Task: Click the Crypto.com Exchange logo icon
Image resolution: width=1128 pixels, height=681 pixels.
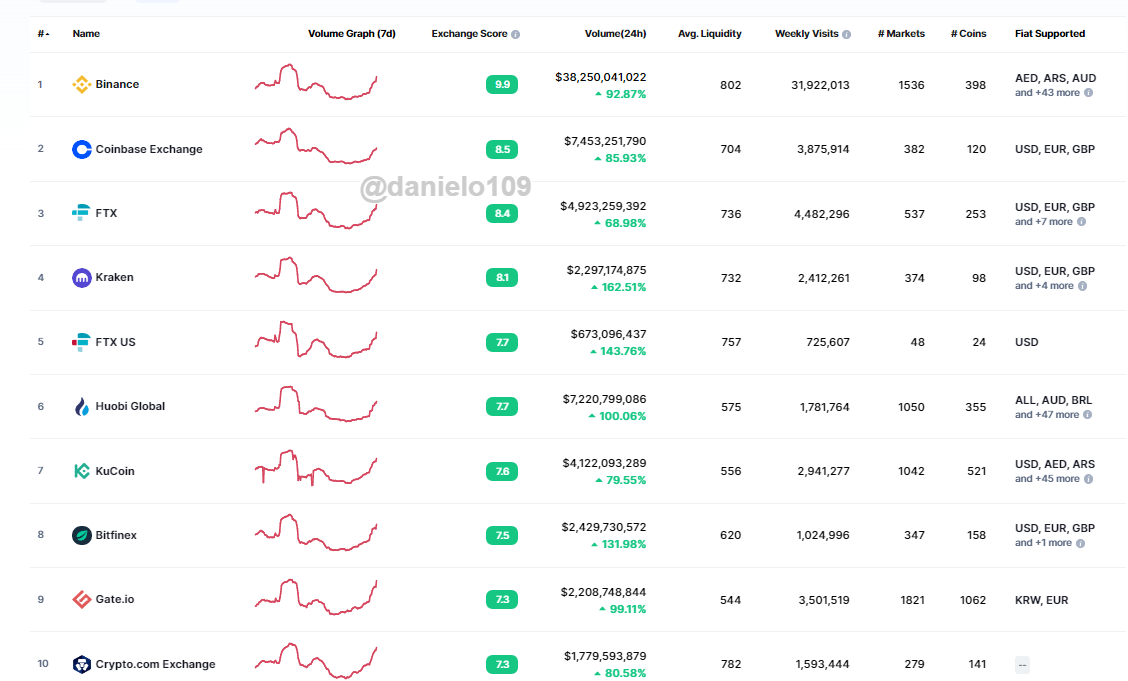Action: [x=81, y=664]
